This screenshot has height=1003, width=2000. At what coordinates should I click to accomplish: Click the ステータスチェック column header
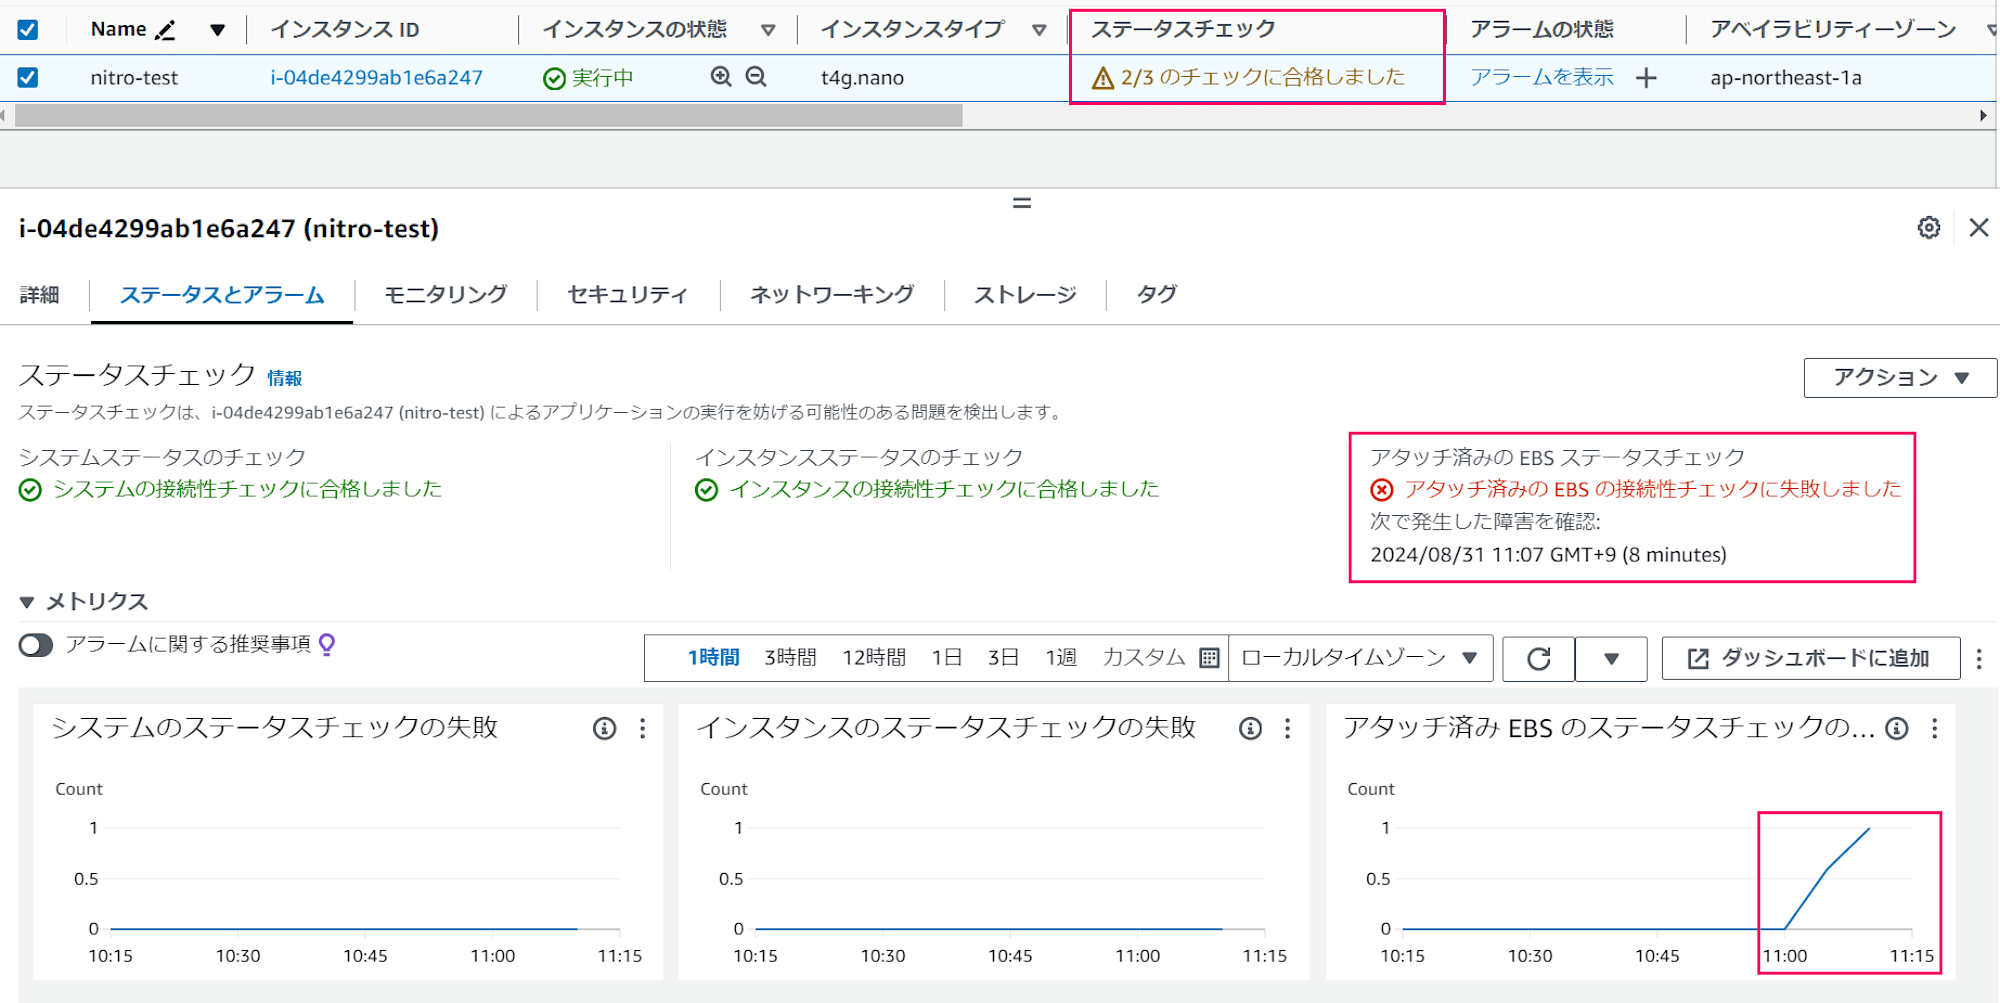1183,30
